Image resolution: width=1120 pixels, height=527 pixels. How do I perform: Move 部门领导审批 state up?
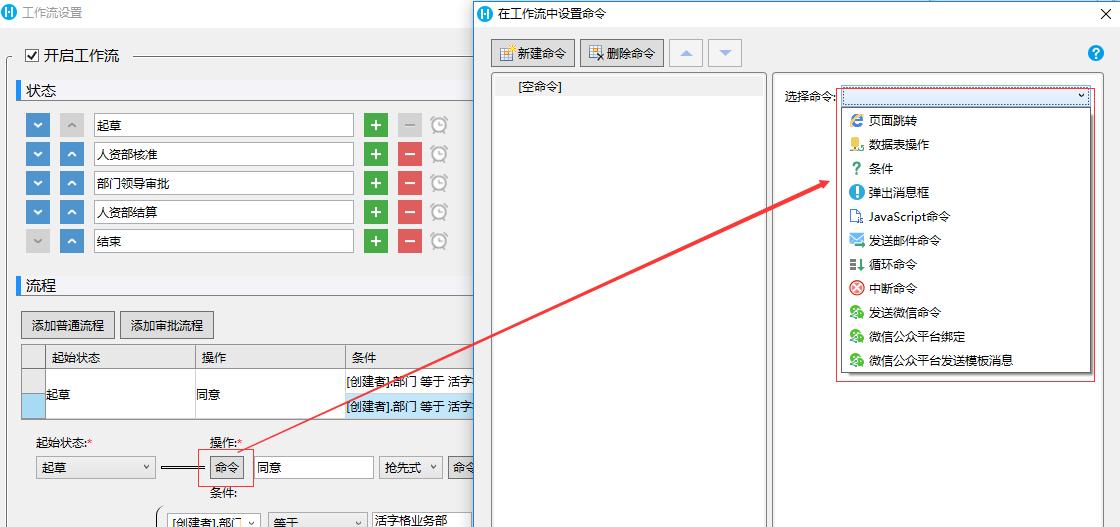click(x=71, y=184)
